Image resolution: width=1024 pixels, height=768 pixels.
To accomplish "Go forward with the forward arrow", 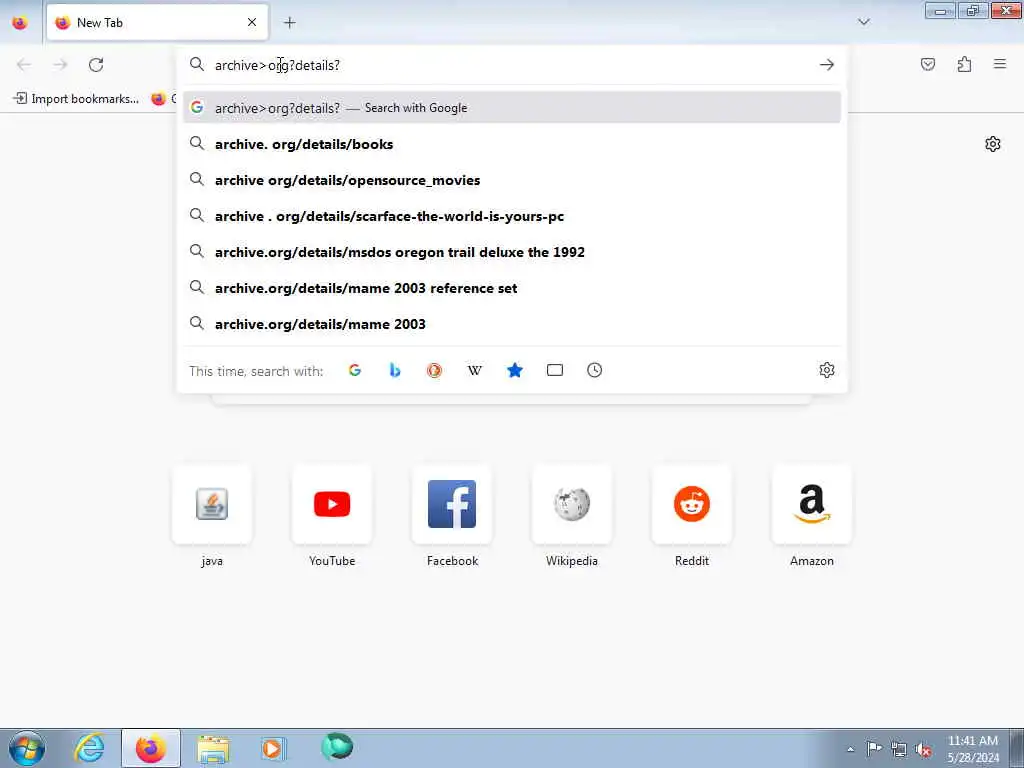I will coord(60,65).
